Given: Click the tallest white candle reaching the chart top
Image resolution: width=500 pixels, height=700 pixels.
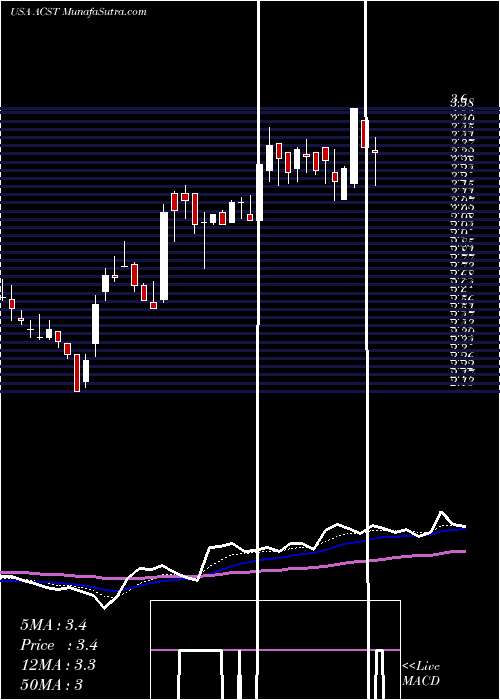Looking at the screenshot, I should [x=354, y=146].
